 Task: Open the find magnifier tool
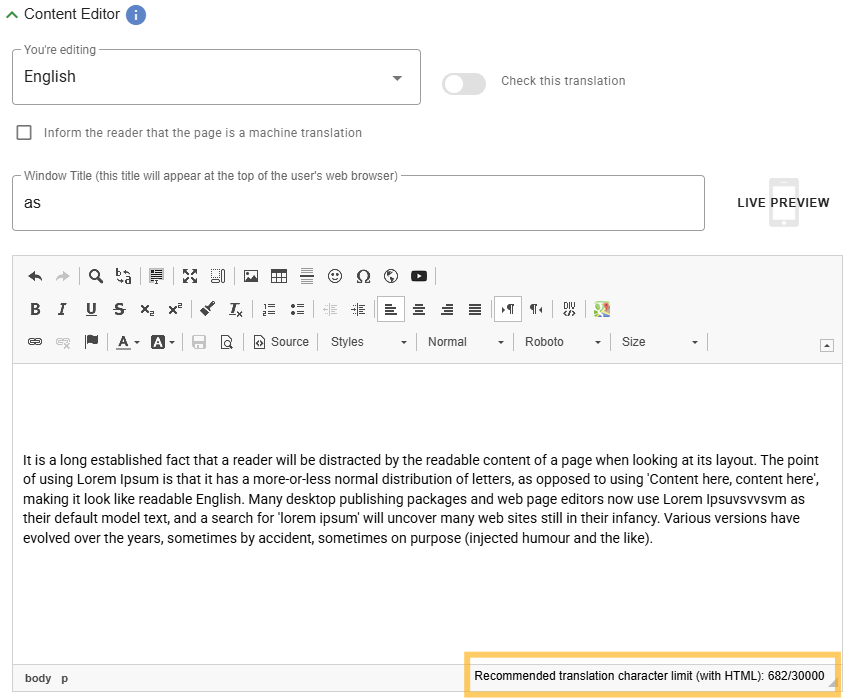pyautogui.click(x=96, y=277)
